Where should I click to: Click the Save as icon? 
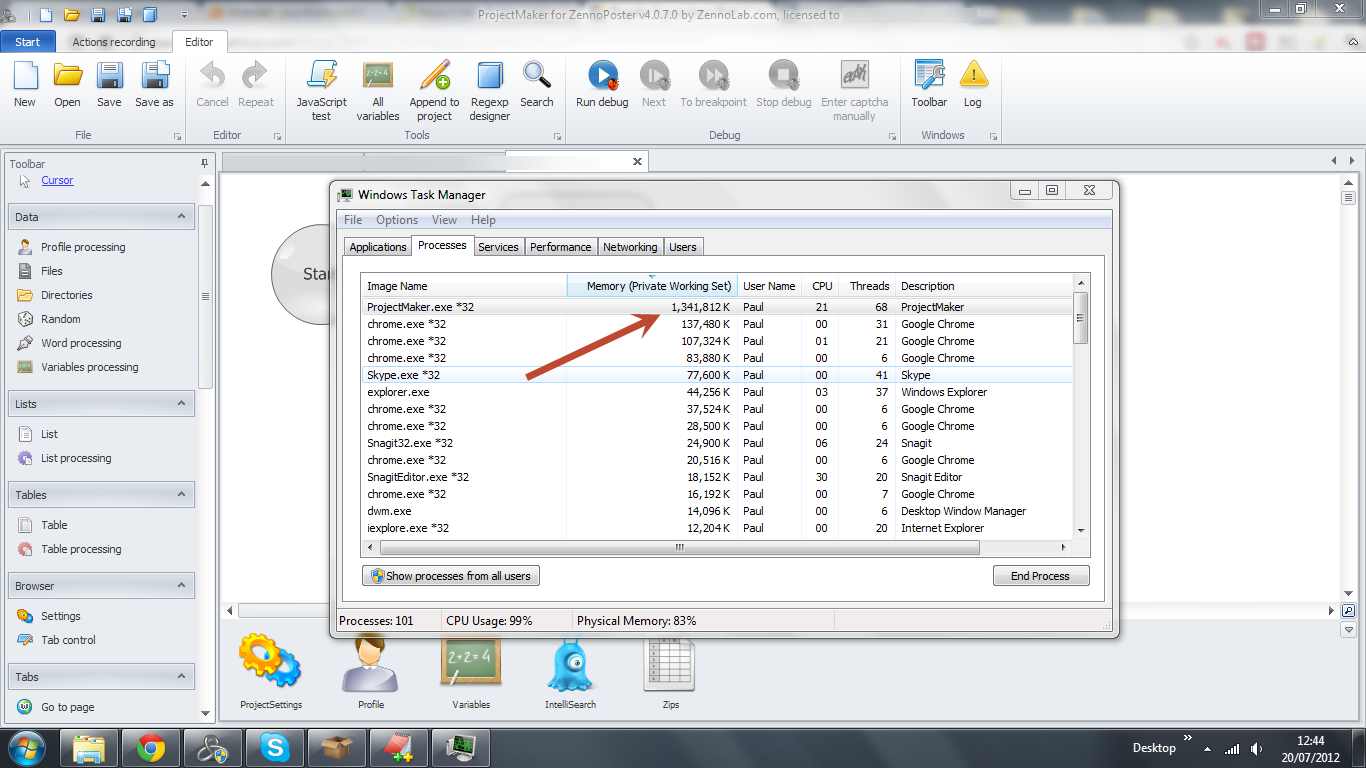154,76
